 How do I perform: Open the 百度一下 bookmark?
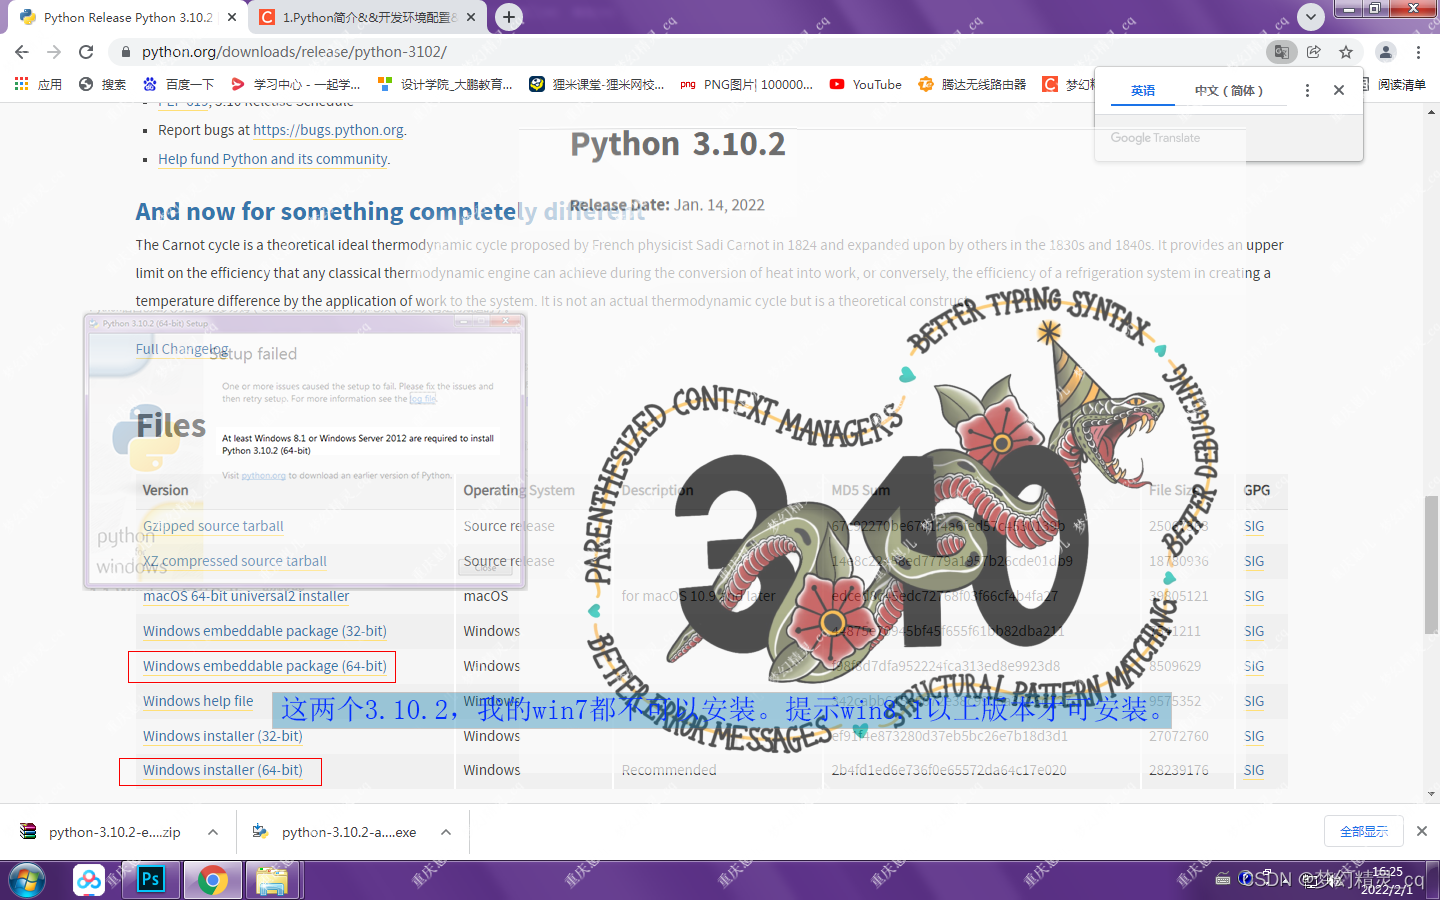pos(178,84)
